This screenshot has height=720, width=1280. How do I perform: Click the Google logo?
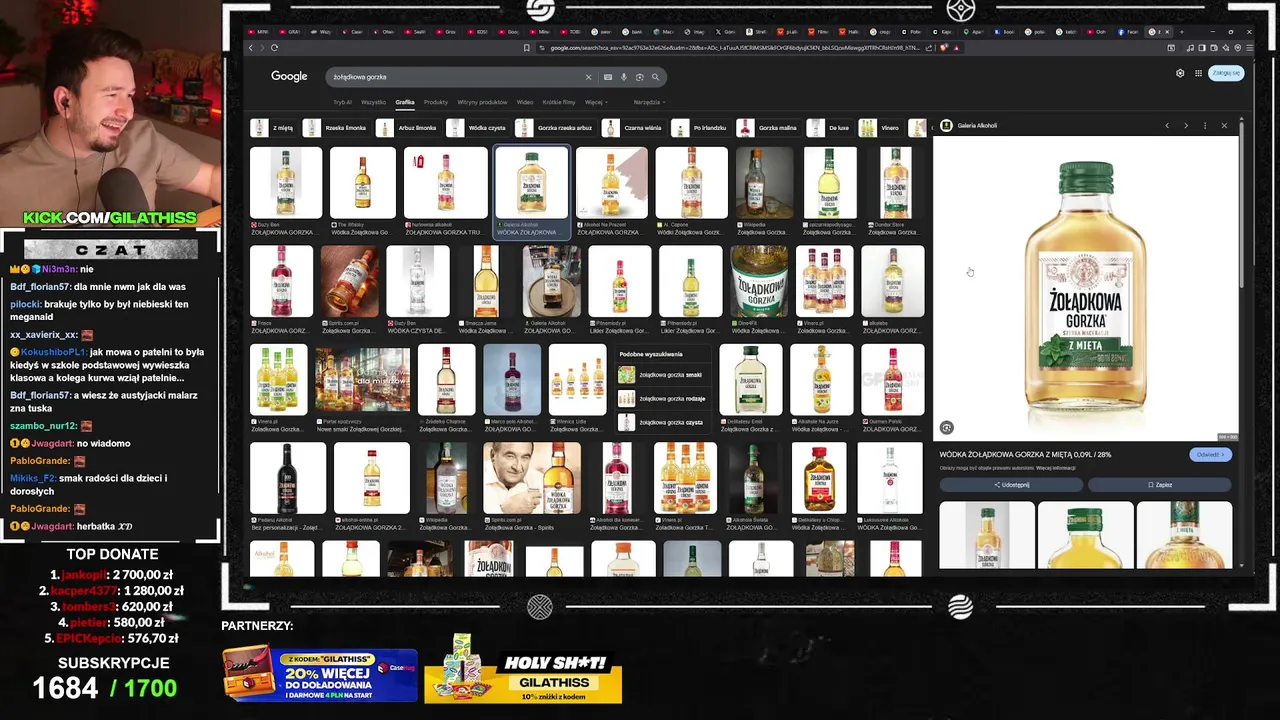coord(289,76)
